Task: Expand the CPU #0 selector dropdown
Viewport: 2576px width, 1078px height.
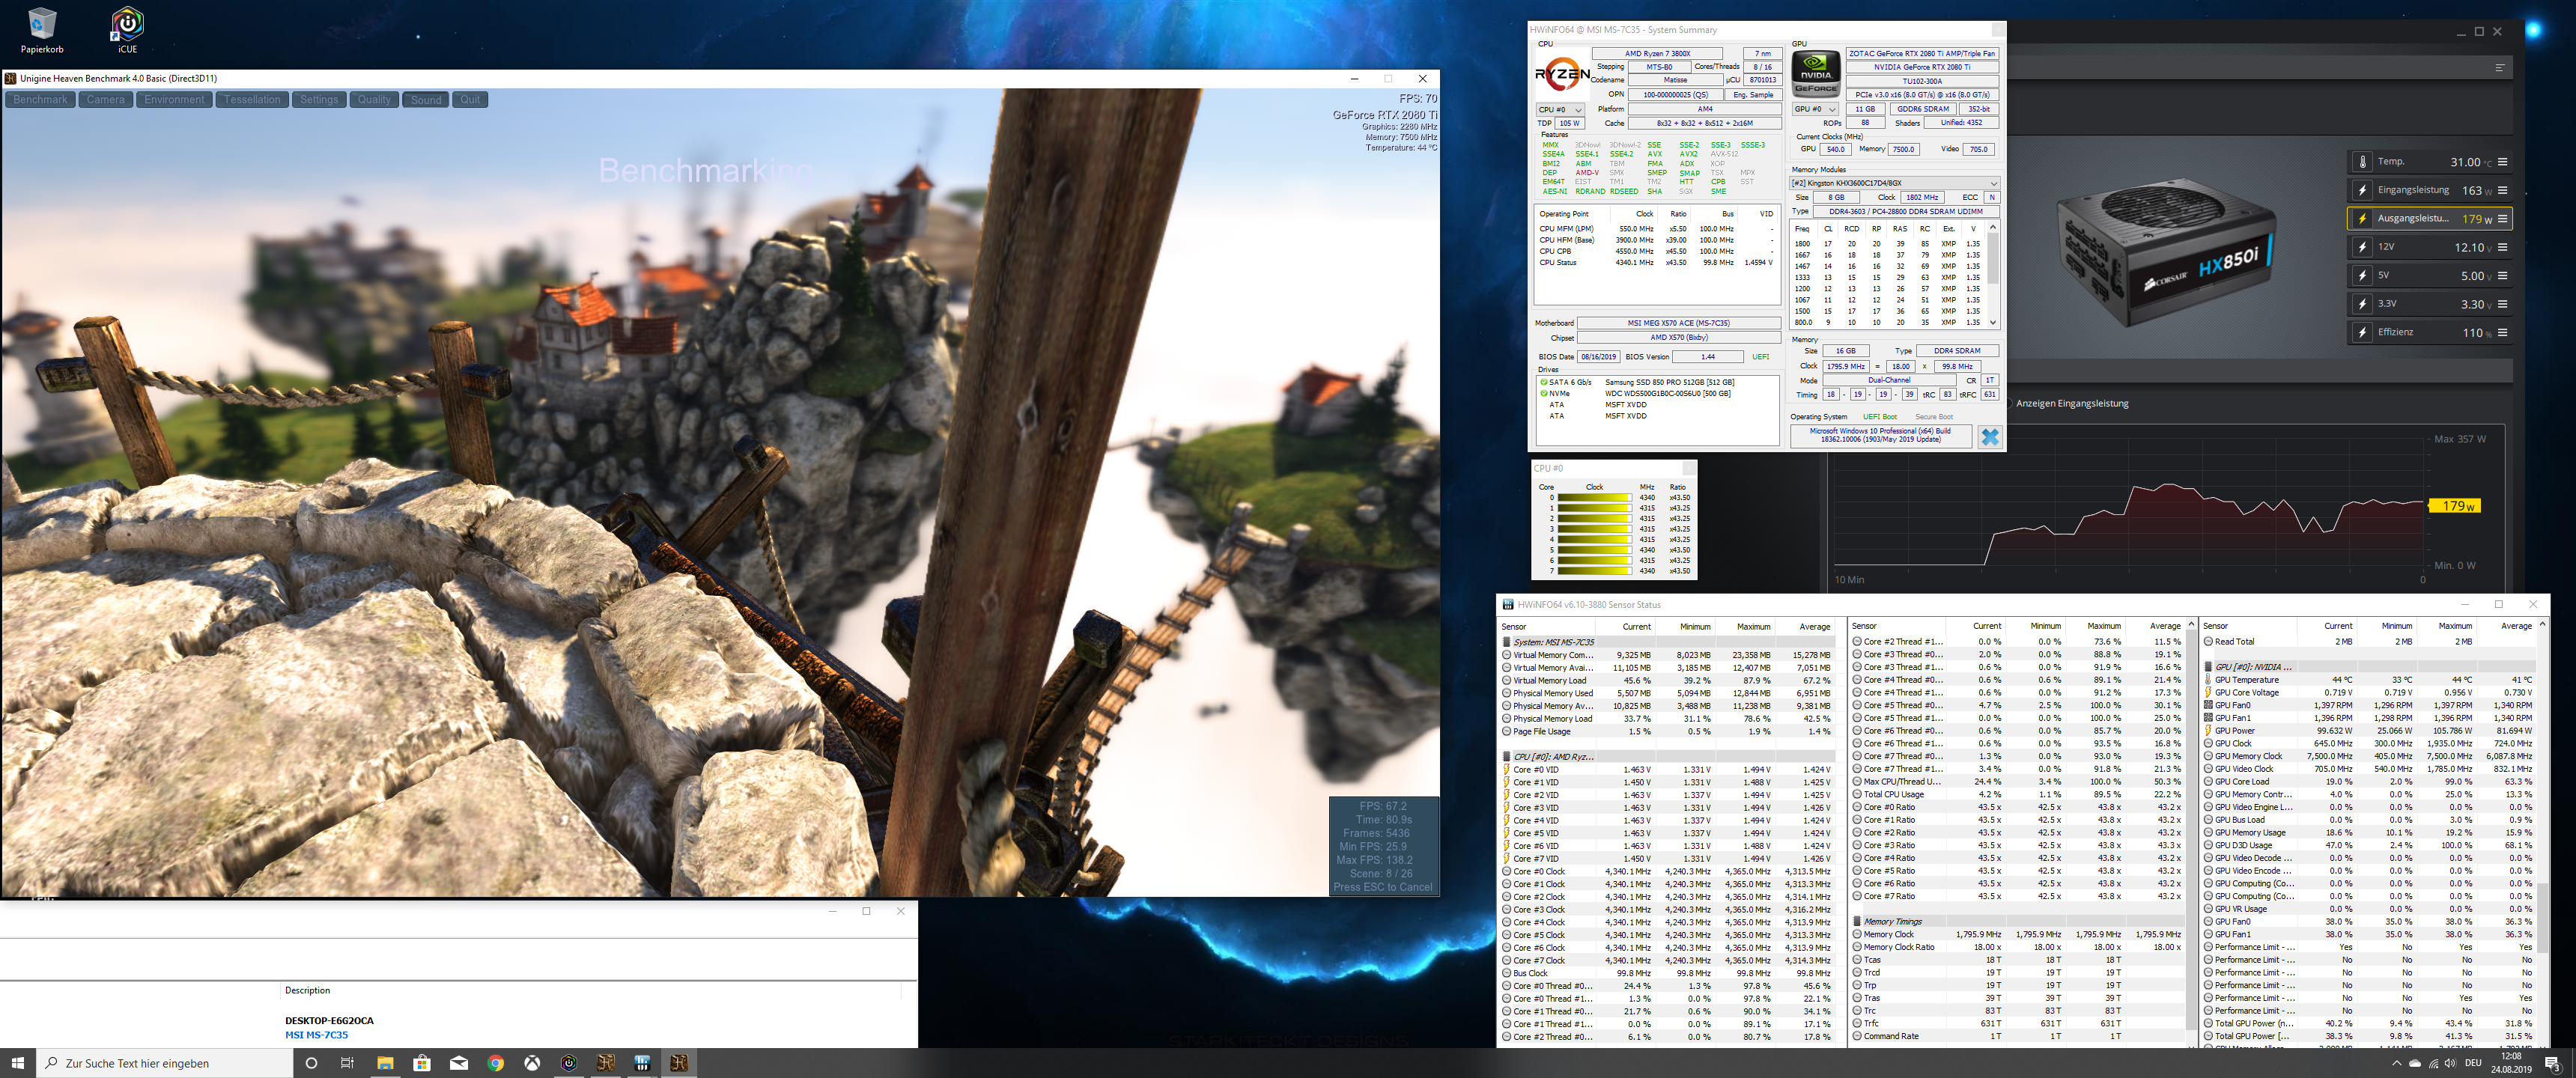Action: click(x=1579, y=110)
